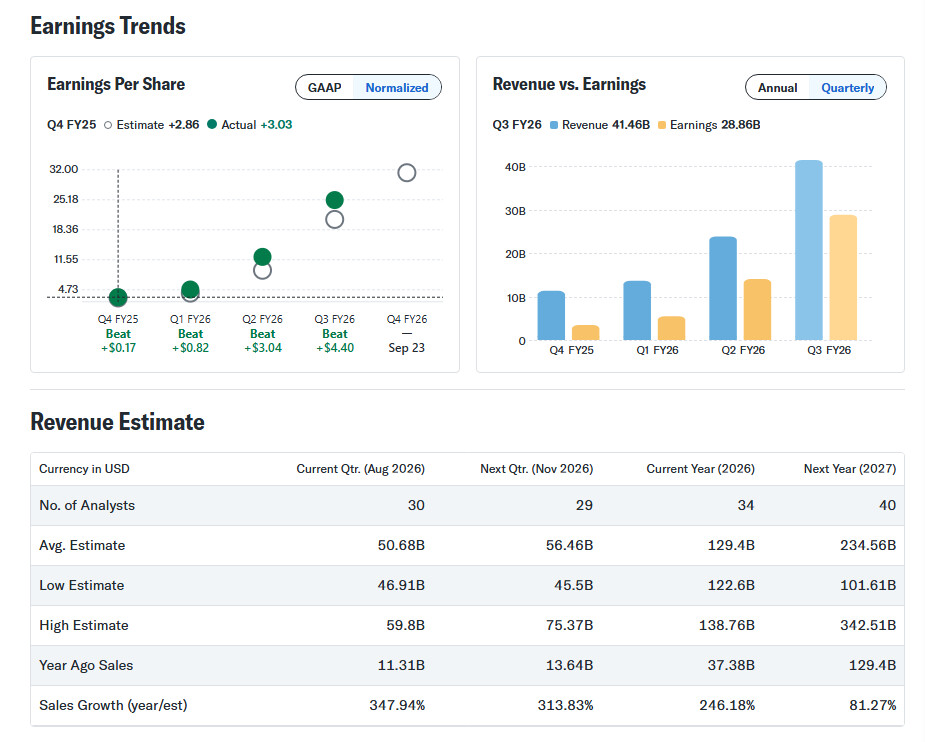Screen dimensions: 925x742
Task: Click the Q3 FY26 revenue bar
Action: coord(808,250)
